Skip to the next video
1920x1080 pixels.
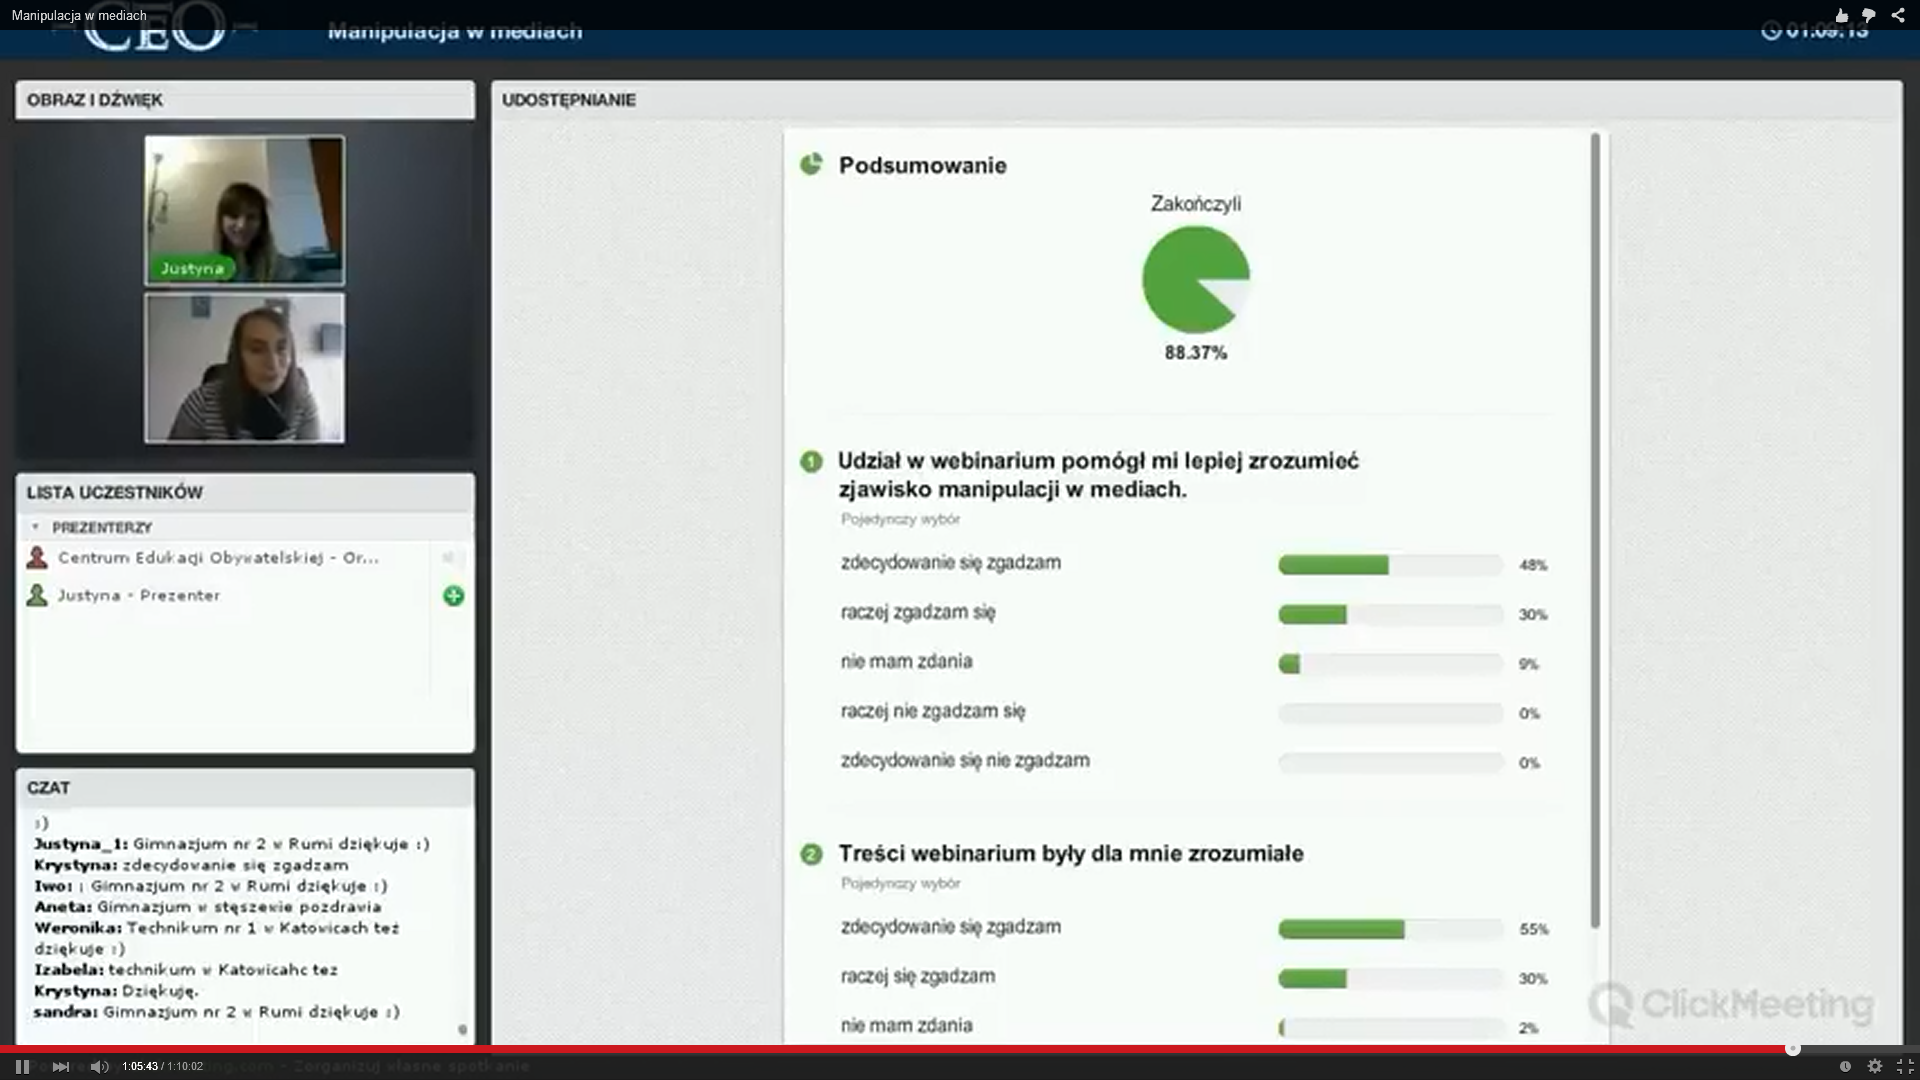(60, 1066)
